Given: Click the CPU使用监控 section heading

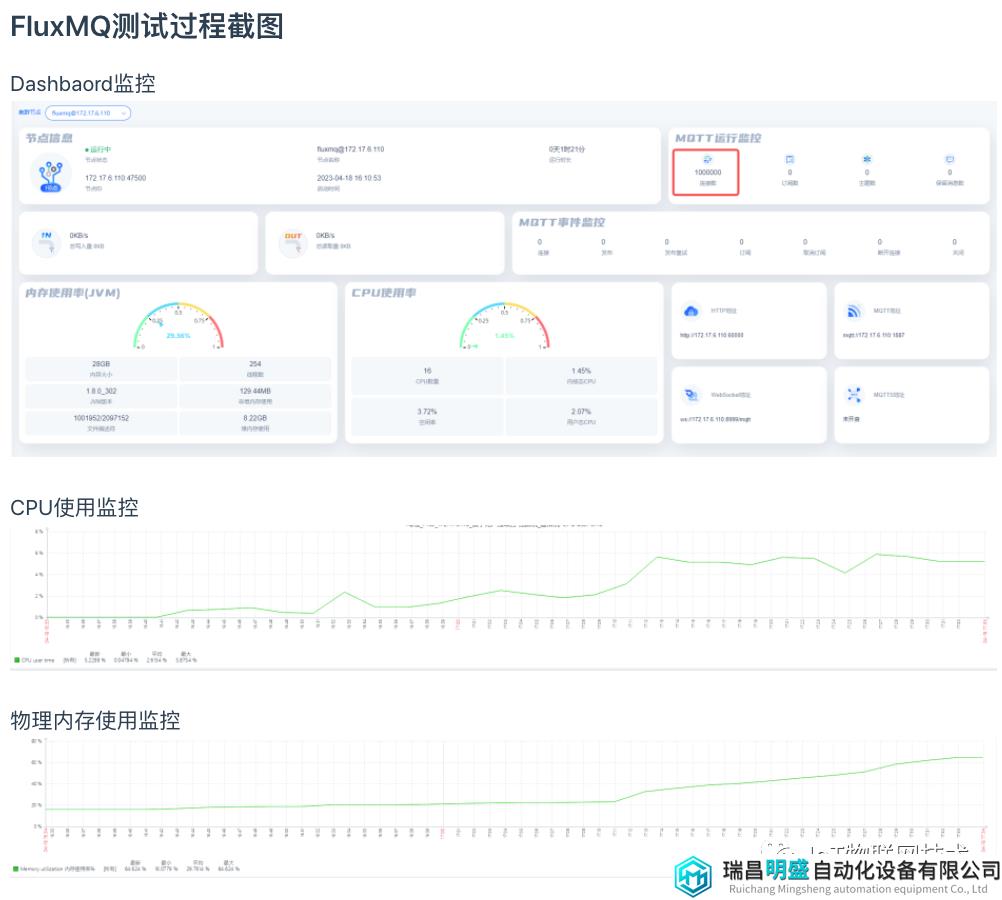Looking at the screenshot, I should pos(75,508).
